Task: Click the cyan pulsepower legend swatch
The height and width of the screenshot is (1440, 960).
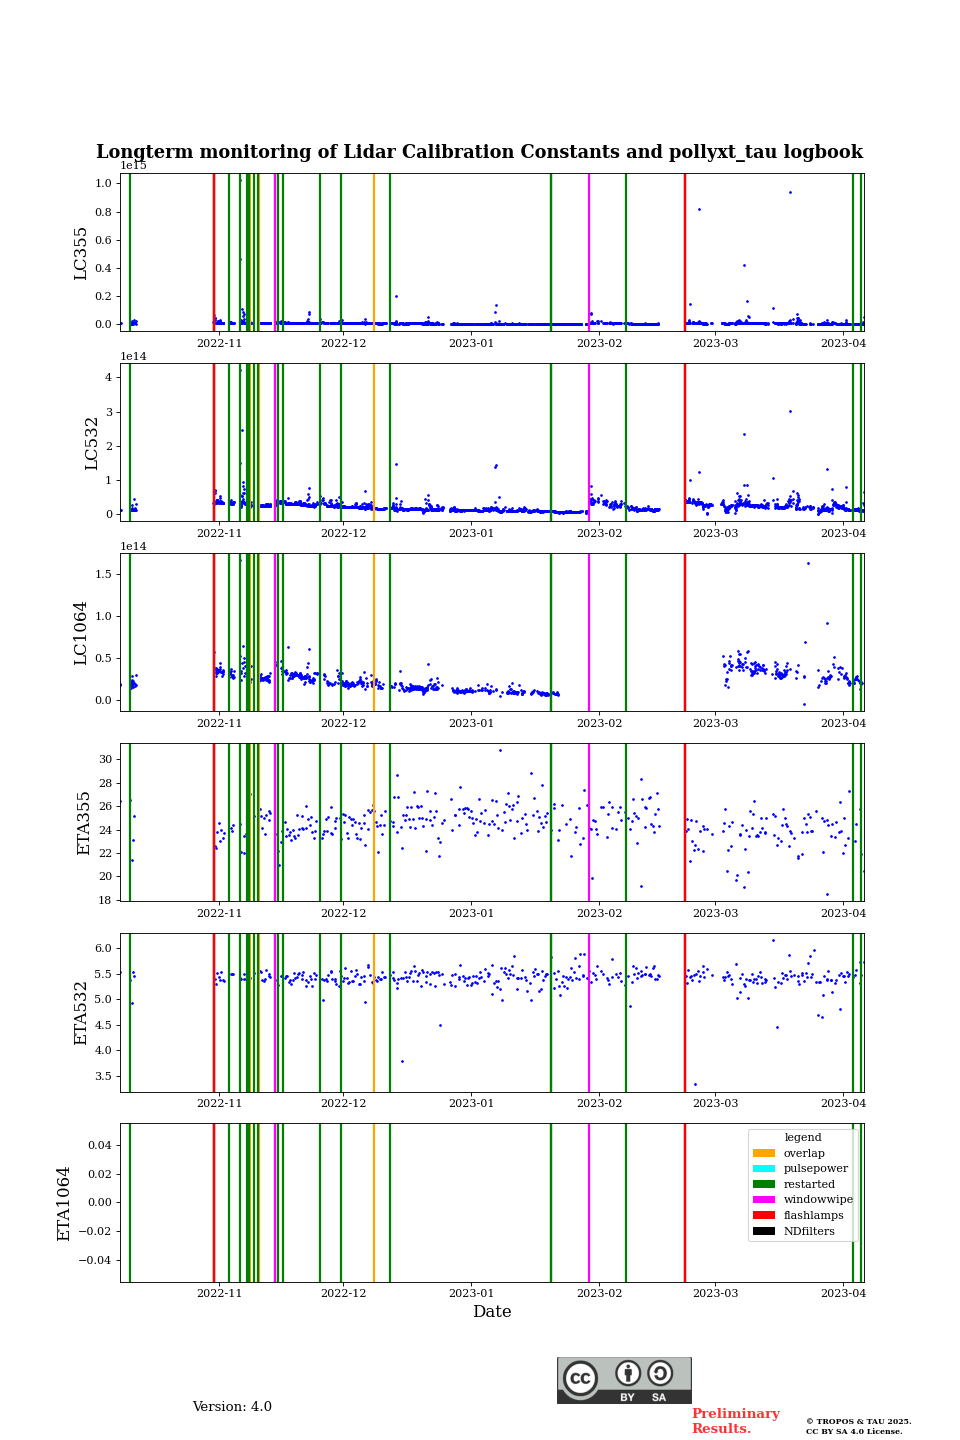Action: 764,1168
